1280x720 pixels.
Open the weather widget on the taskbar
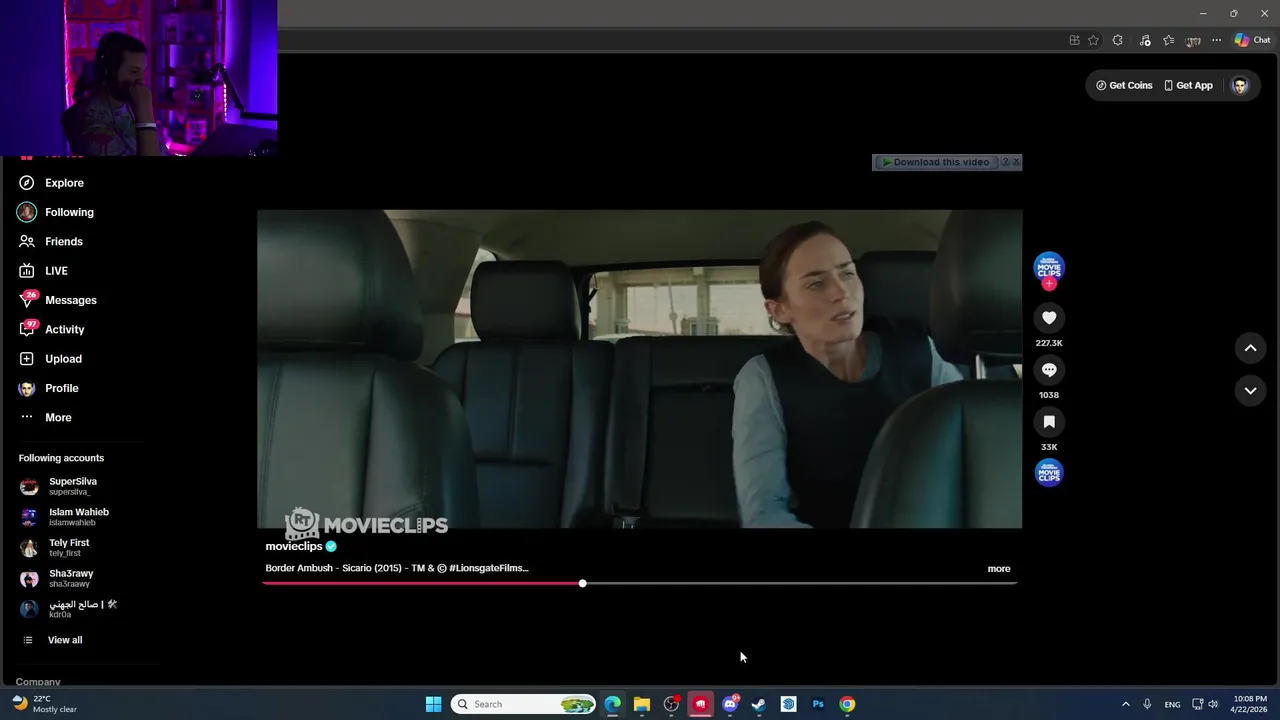click(45, 704)
